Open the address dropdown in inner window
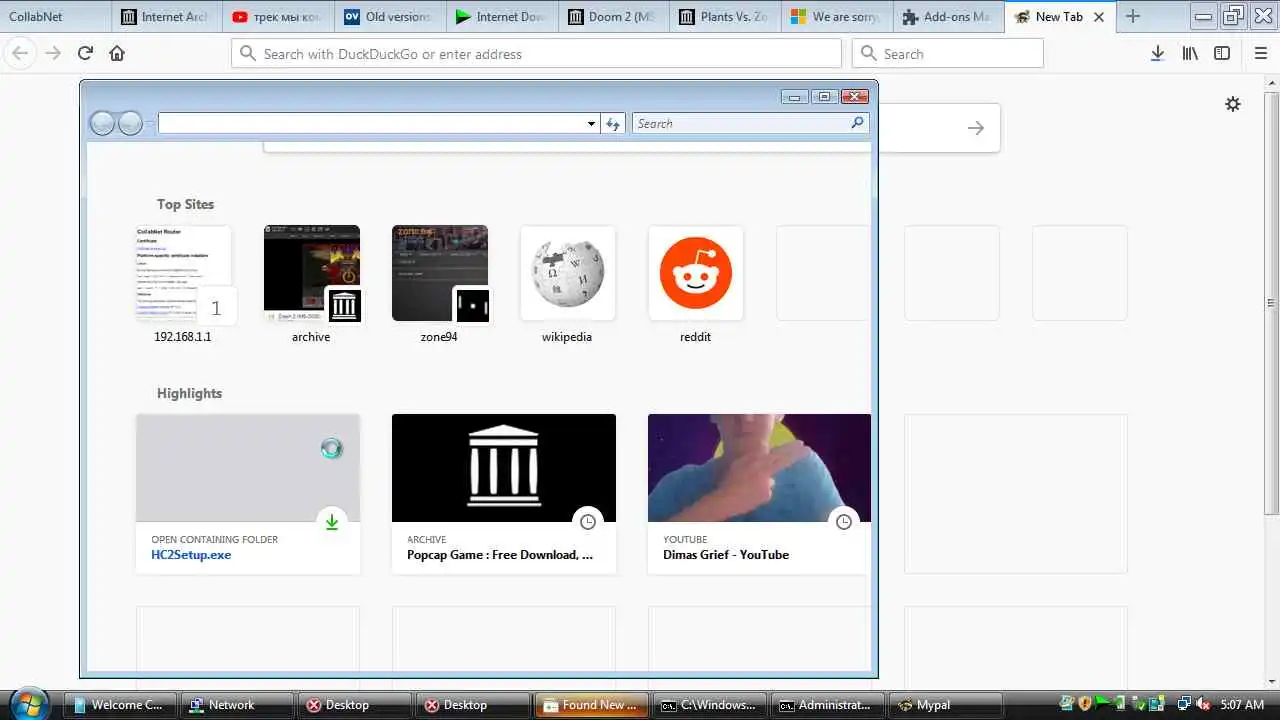1280x720 pixels. [x=591, y=124]
